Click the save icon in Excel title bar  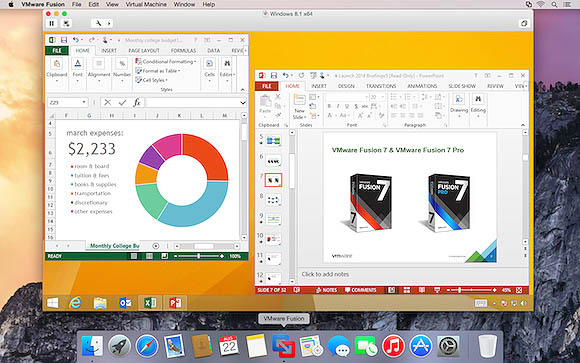click(x=64, y=40)
